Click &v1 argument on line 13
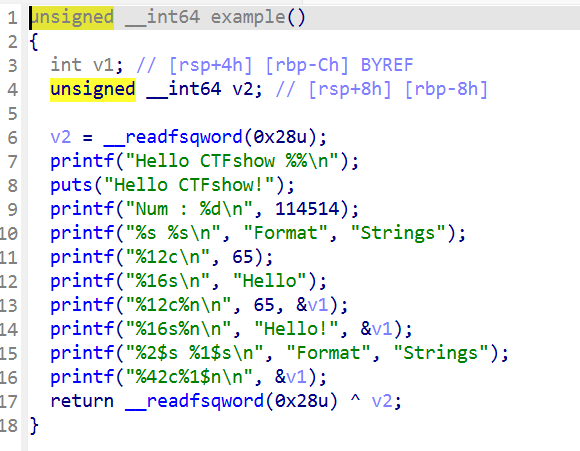 click(313, 305)
